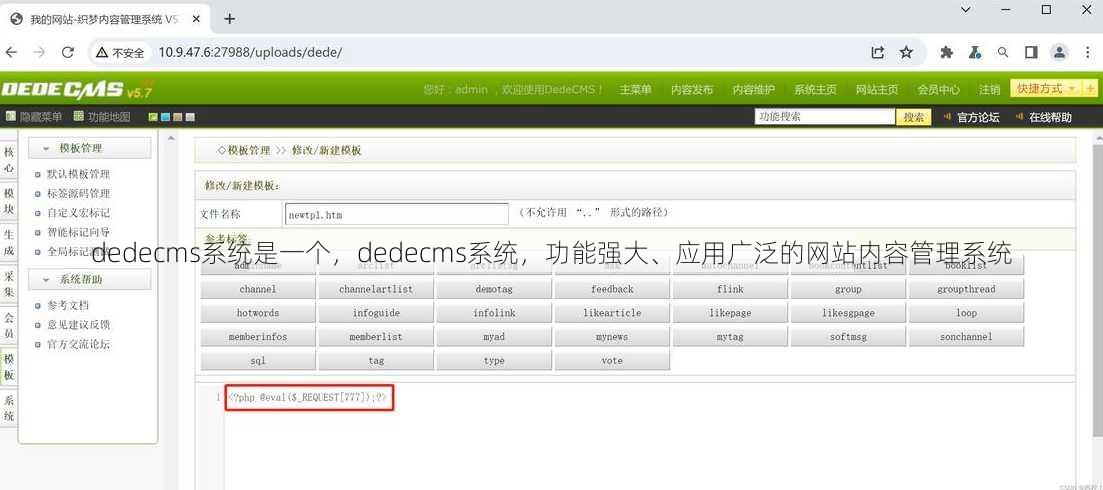Select the green skin color square
The height and width of the screenshot is (490, 1103).
click(153, 117)
